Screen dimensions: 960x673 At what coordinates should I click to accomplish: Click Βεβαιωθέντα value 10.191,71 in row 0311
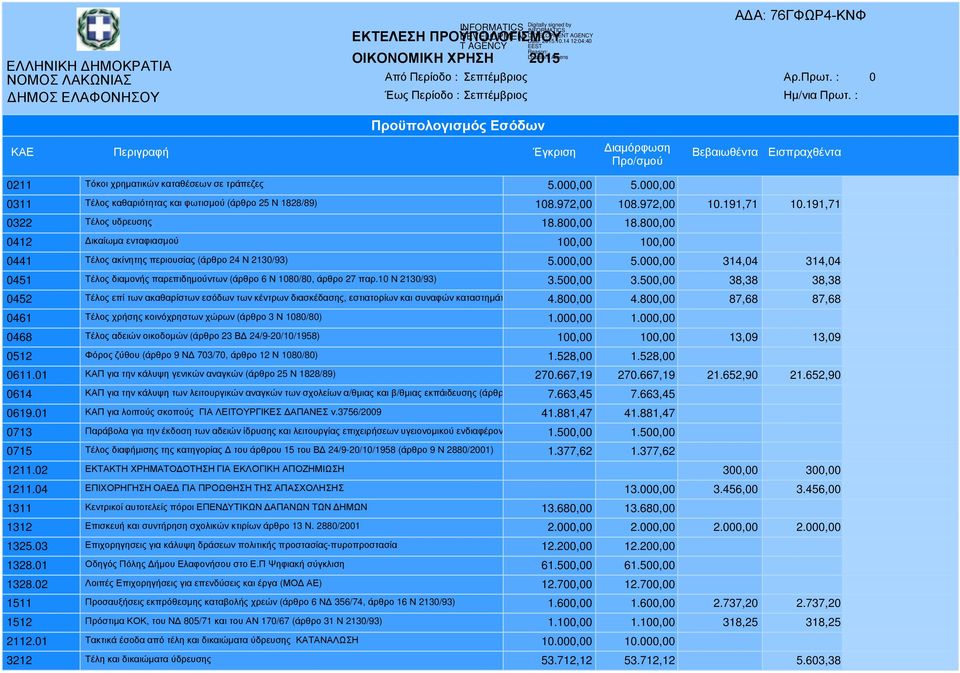732,204
